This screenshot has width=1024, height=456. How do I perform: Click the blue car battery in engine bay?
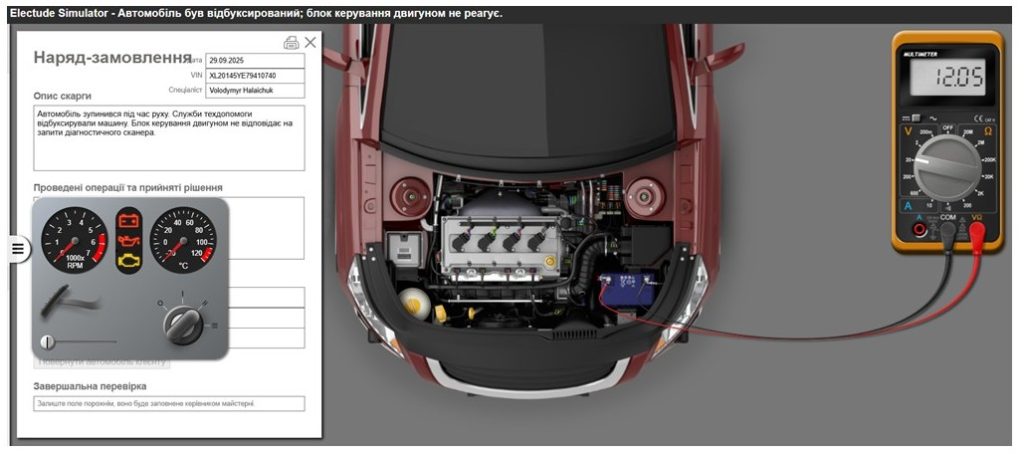pyautogui.click(x=628, y=288)
